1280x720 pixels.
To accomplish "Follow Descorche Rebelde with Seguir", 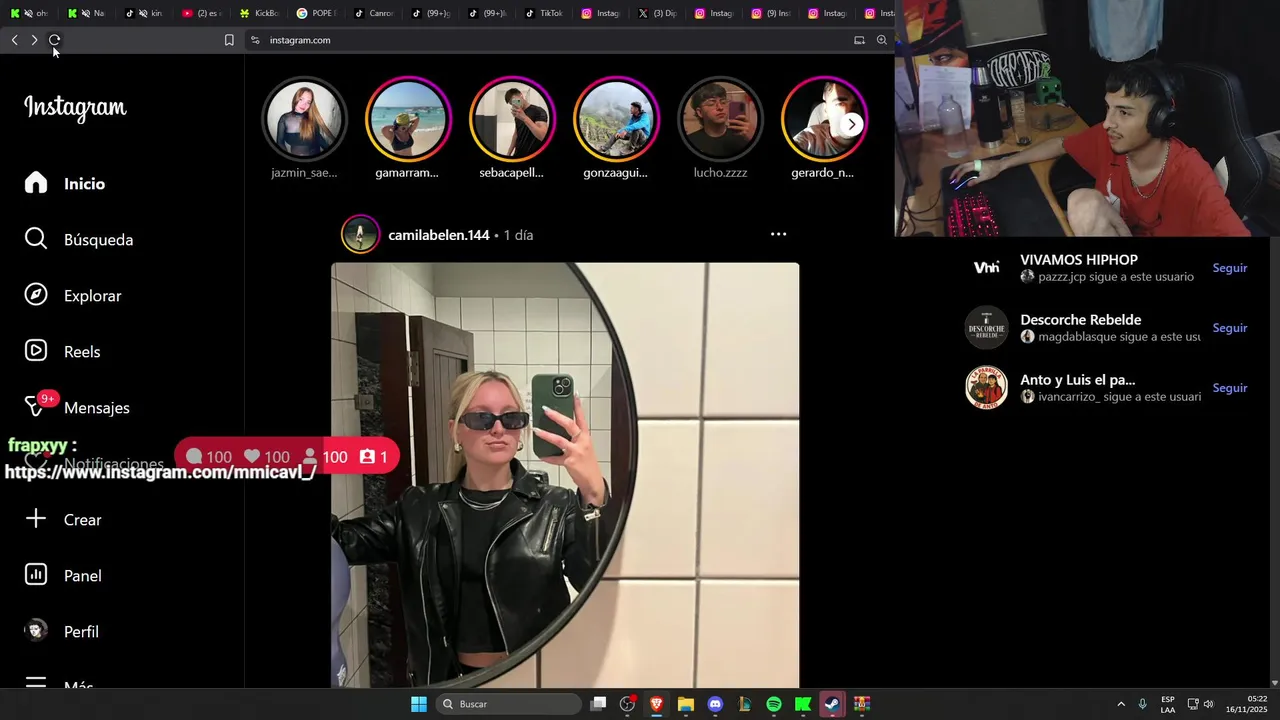I will click(x=1229, y=328).
